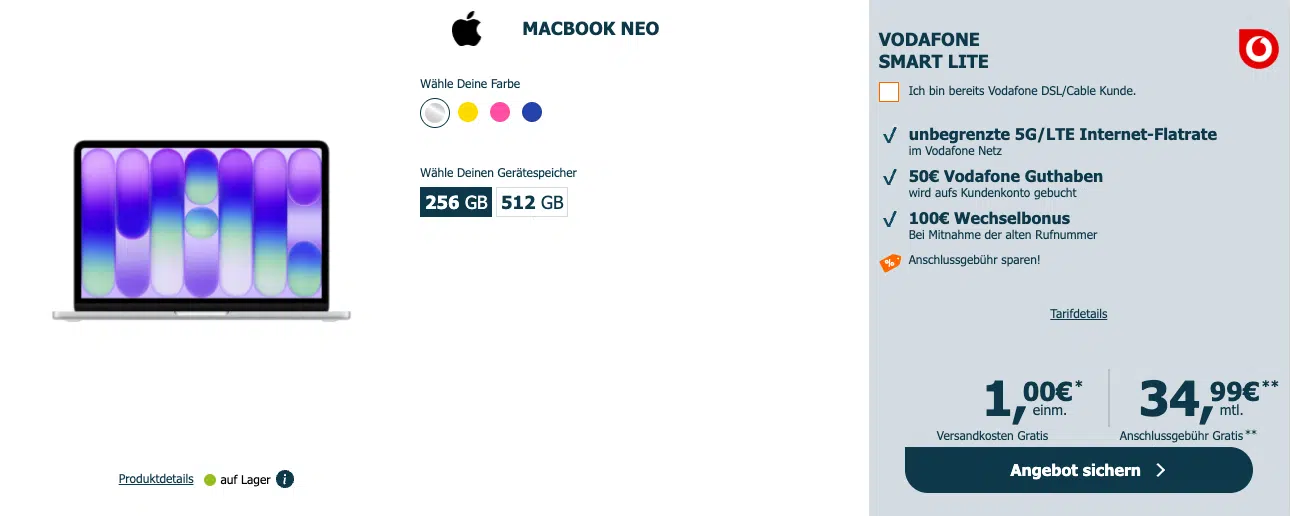
Task: Click the MacBook Neo product image
Action: [201, 231]
